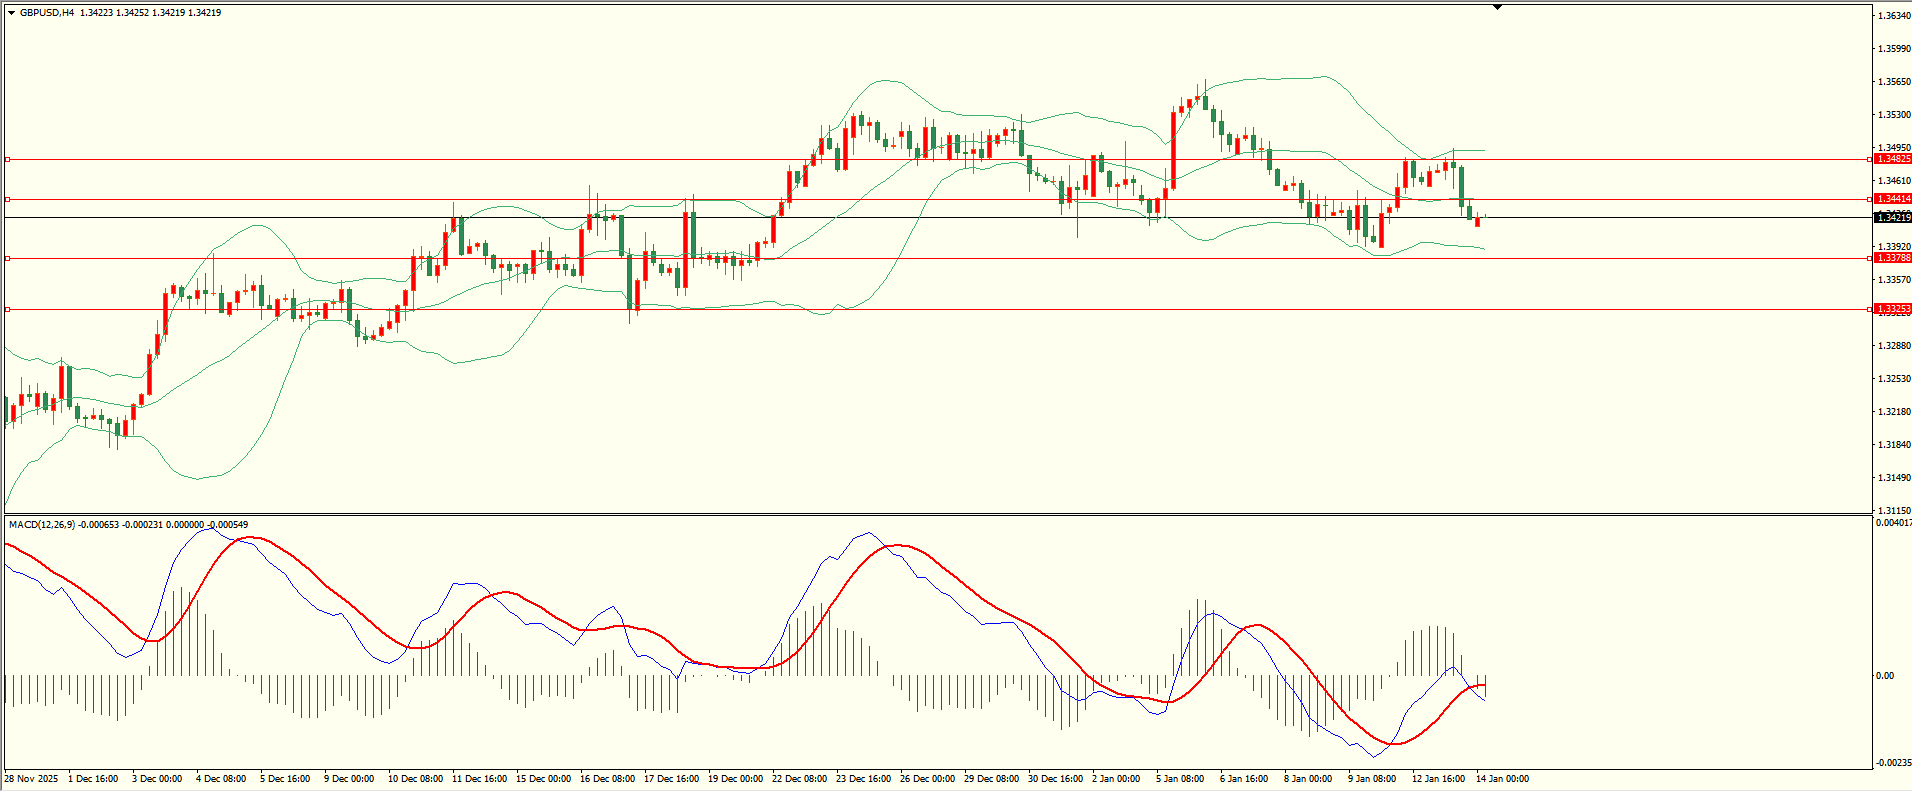The image size is (1912, 791).
Task: Click left anchor handle of lowest red line
Action: click(x=8, y=309)
